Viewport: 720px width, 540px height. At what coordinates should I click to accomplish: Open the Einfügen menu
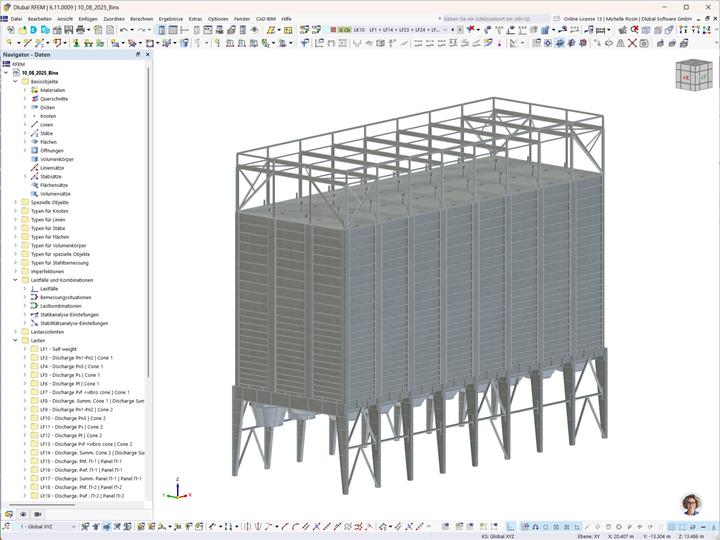click(x=88, y=19)
